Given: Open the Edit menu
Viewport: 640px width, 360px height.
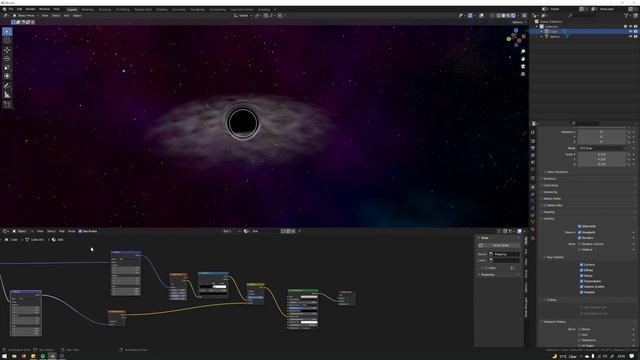Looking at the screenshot, I should point(19,9).
